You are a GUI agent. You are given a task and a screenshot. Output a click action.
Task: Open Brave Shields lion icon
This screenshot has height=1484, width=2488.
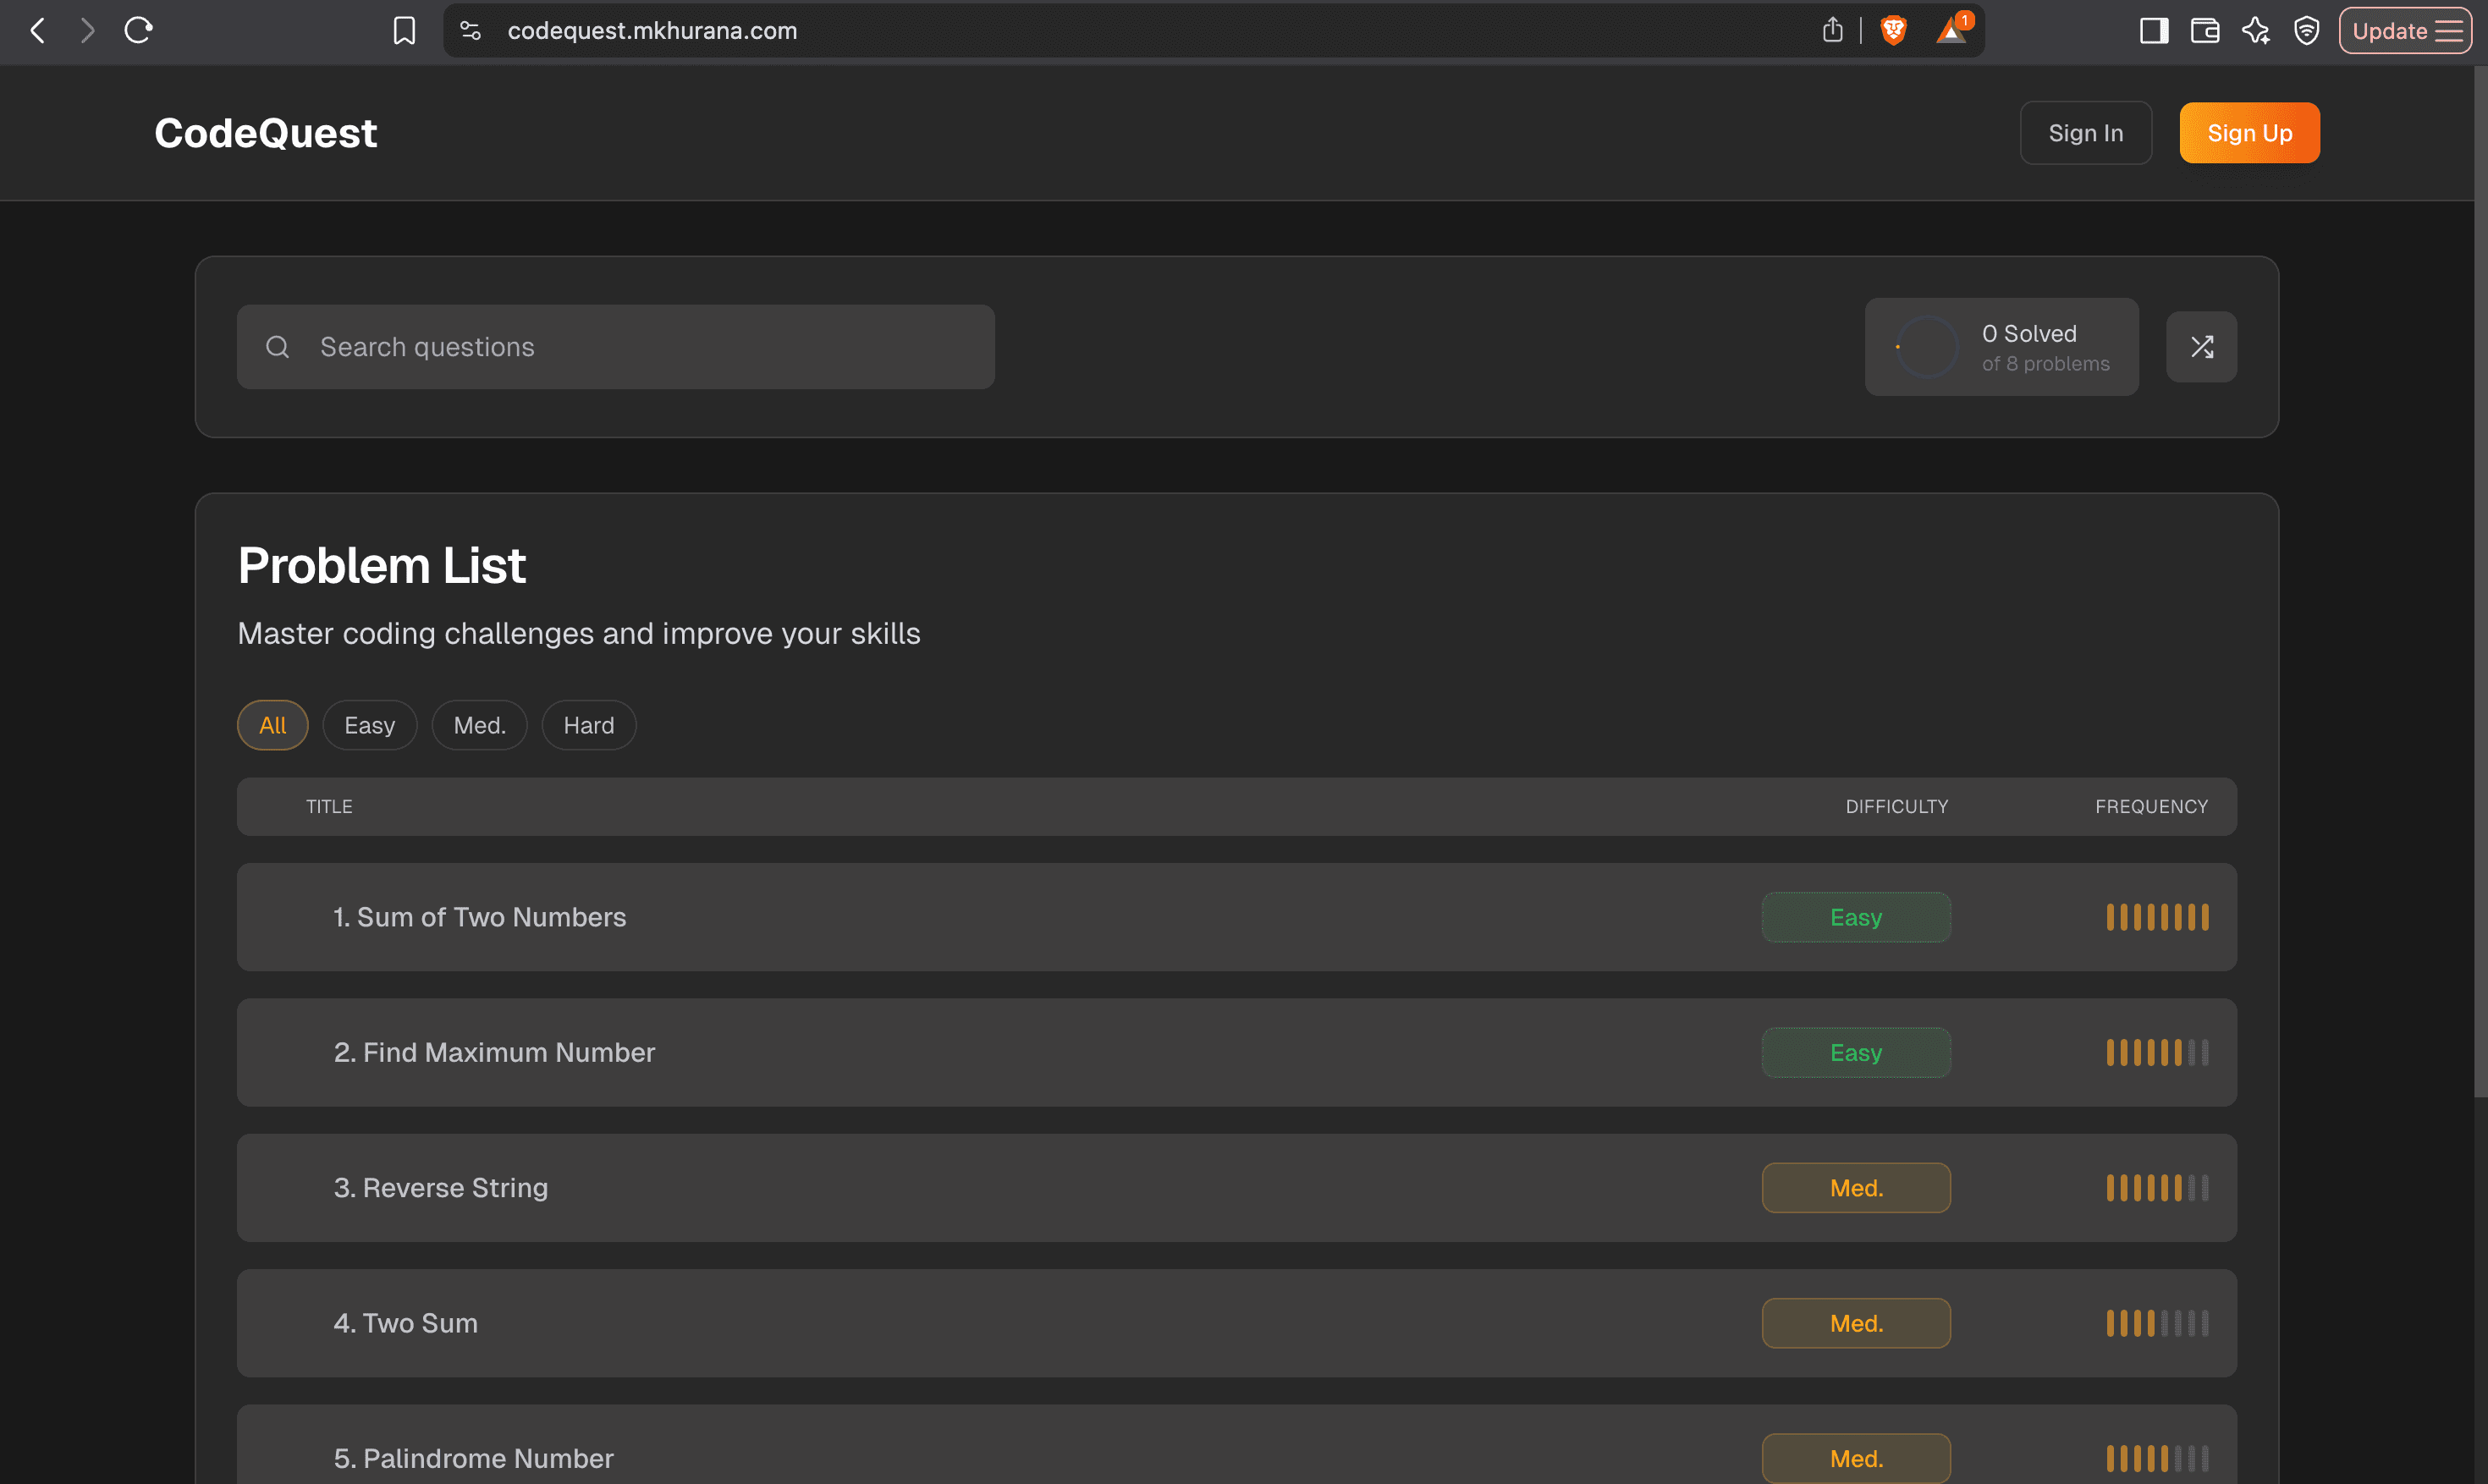pyautogui.click(x=1893, y=30)
